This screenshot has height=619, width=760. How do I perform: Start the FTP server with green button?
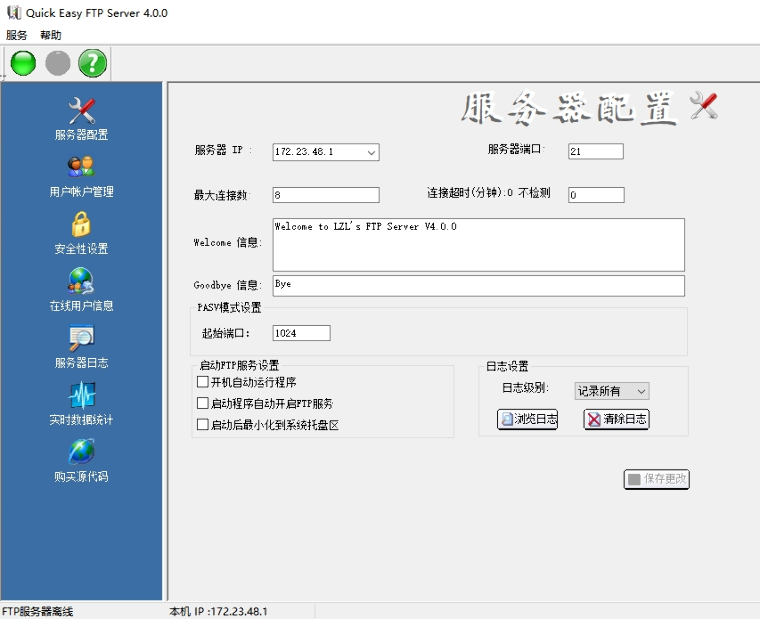click(23, 63)
